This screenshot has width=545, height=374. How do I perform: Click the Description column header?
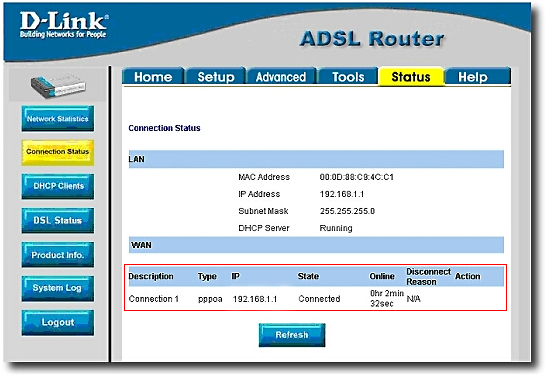coord(151,276)
